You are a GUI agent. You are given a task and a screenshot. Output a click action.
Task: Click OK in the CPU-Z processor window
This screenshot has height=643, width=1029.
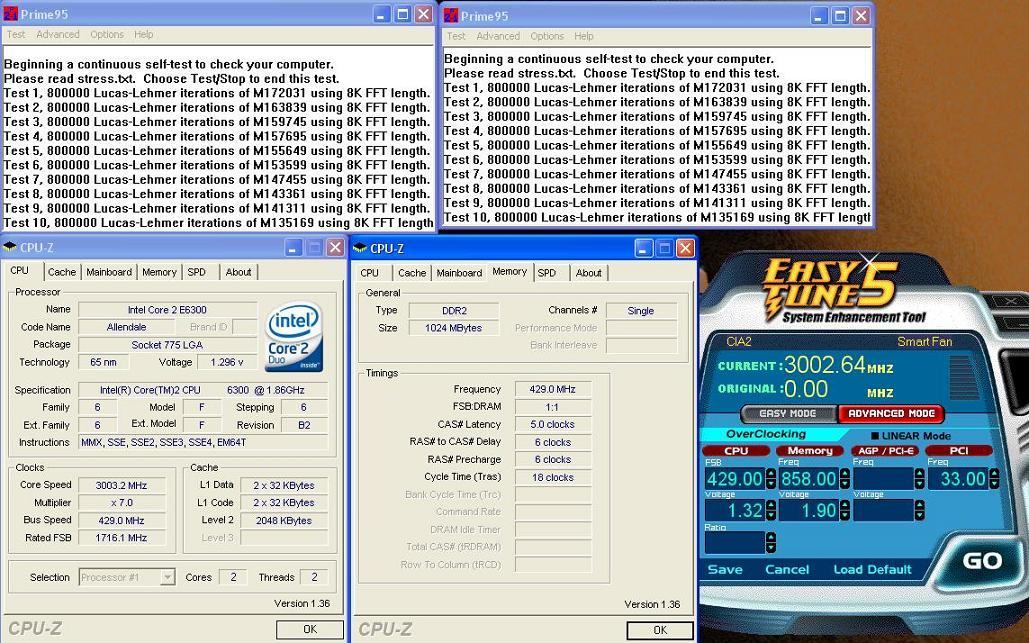tap(310, 630)
